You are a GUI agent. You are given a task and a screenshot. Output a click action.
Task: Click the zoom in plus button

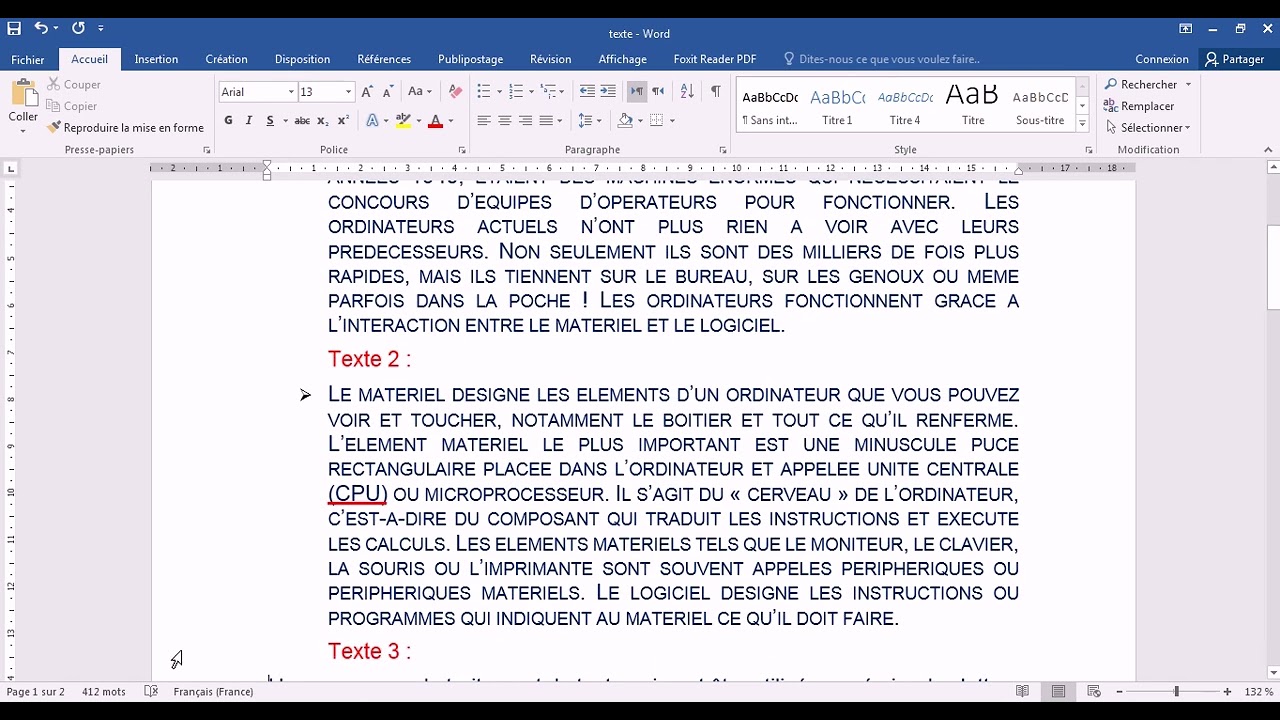click(x=1227, y=692)
